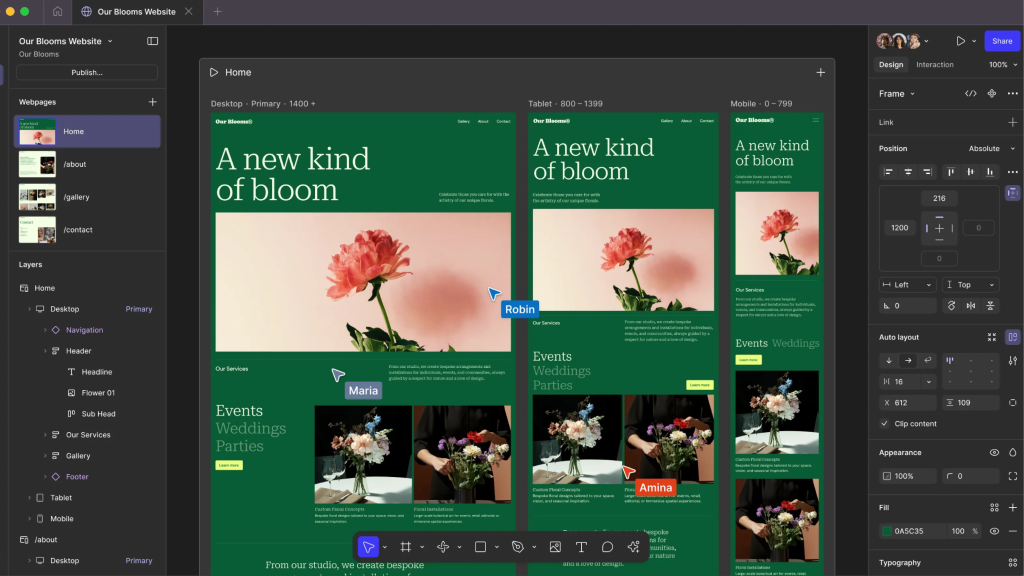Hide the Fill color using its eye toggle
The width and height of the screenshot is (1024, 576).
pyautogui.click(x=993, y=531)
